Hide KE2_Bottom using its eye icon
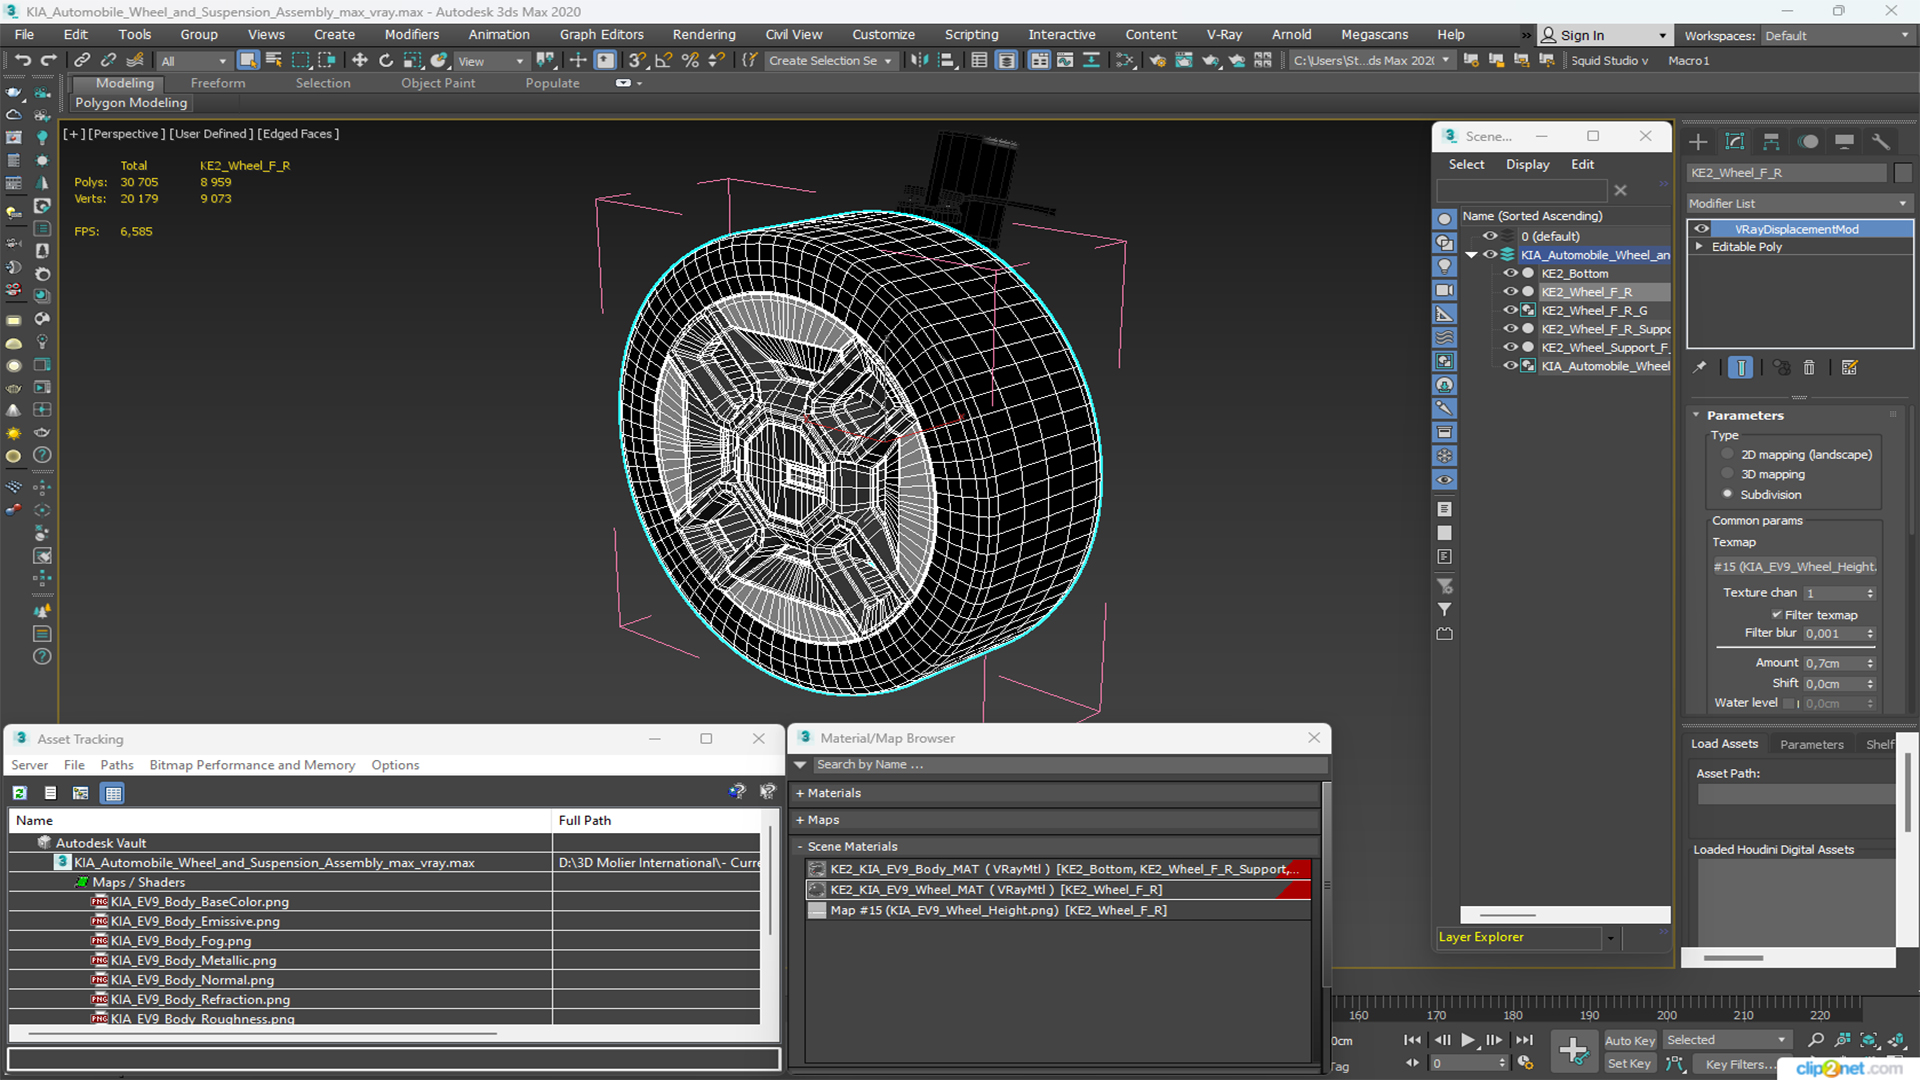Viewport: 1920px width, 1080px height. 1511,273
